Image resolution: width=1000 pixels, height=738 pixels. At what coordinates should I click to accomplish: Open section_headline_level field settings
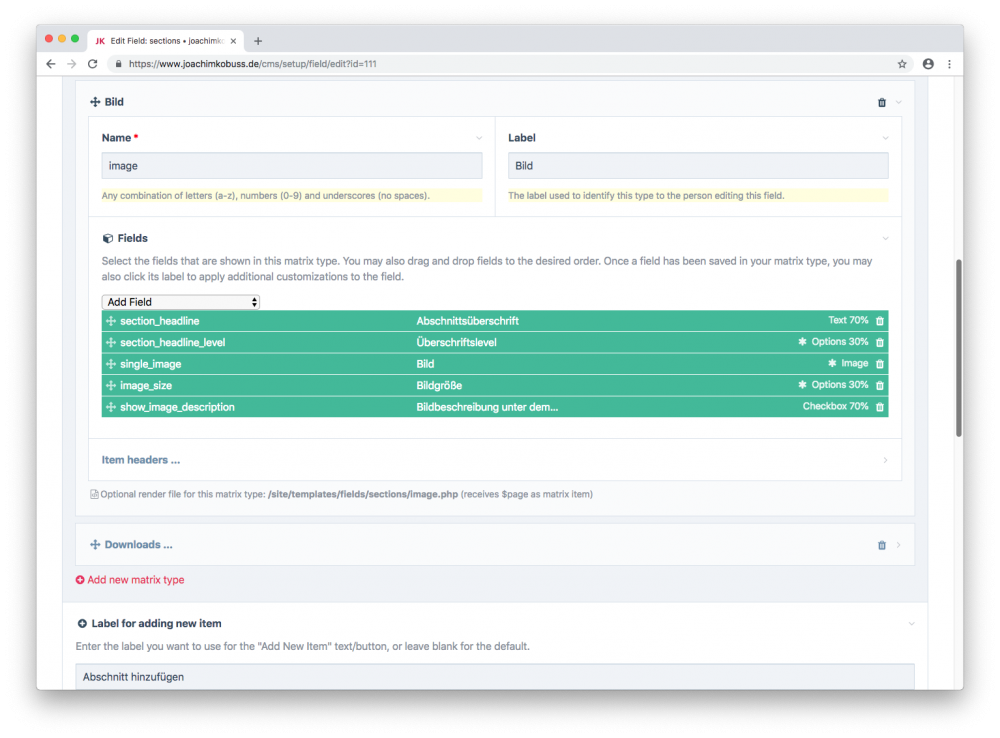[172, 343]
